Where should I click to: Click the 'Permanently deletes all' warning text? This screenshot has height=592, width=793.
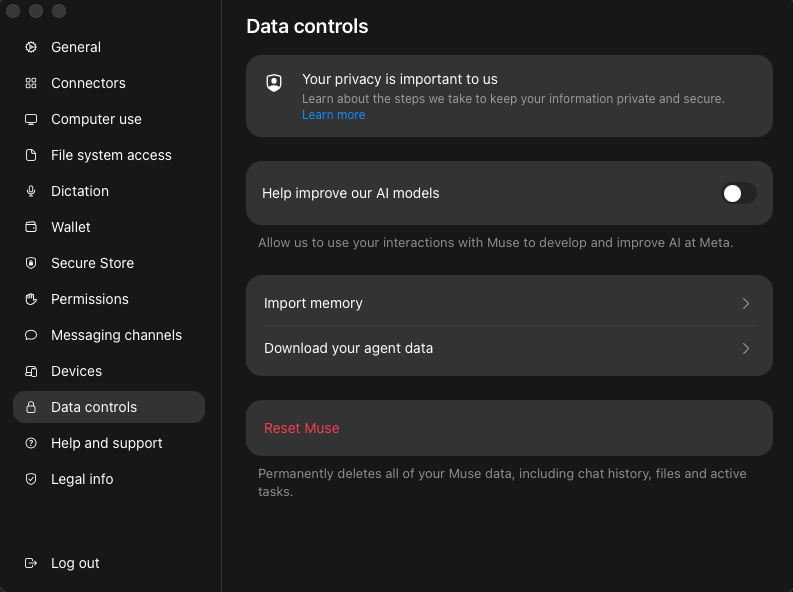click(502, 482)
